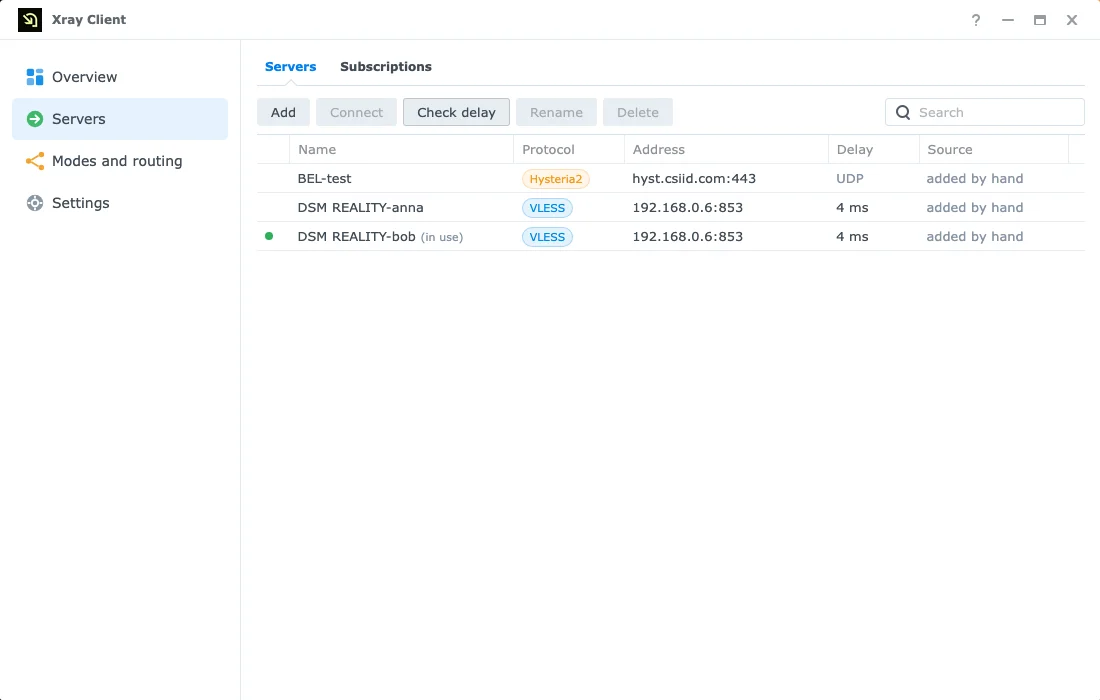Image resolution: width=1100 pixels, height=700 pixels.
Task: Minimize the Xray Client window
Action: [1008, 20]
